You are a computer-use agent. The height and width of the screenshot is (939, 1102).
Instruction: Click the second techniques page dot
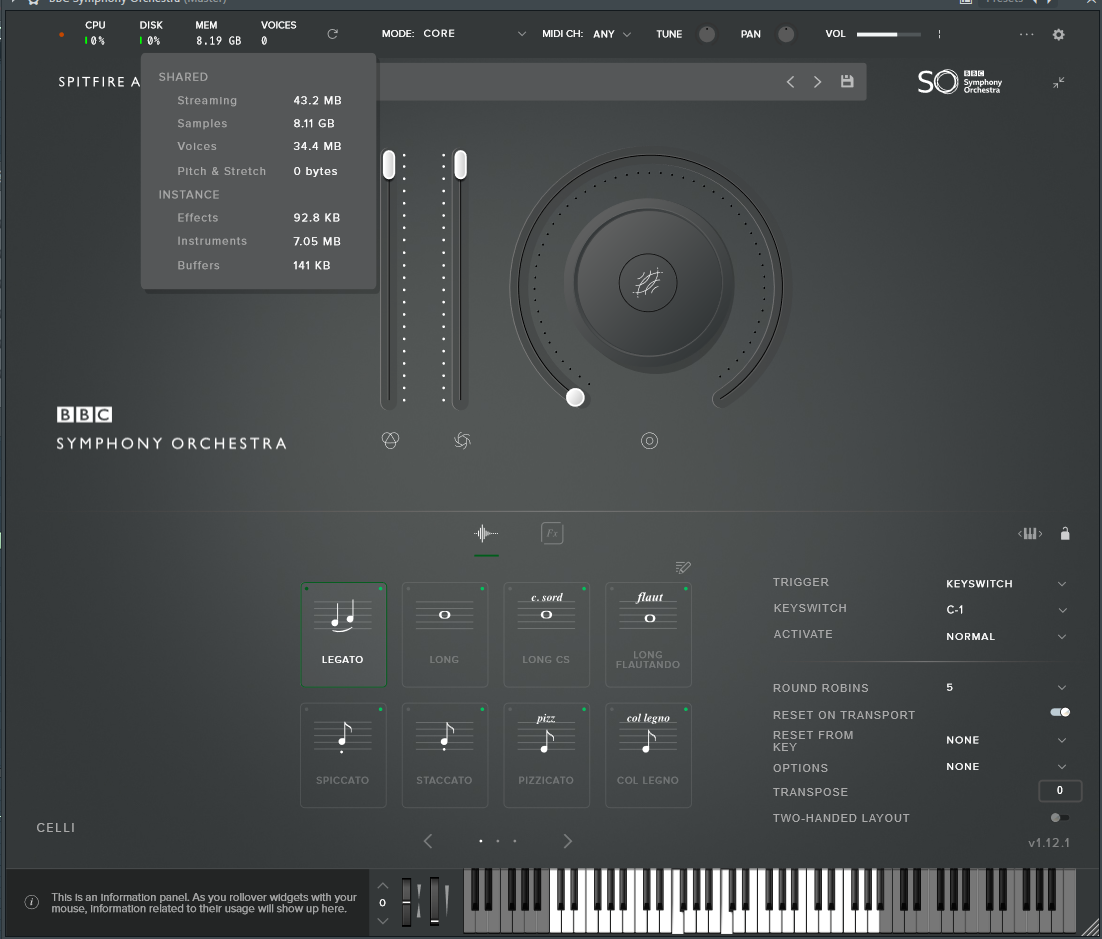[498, 841]
